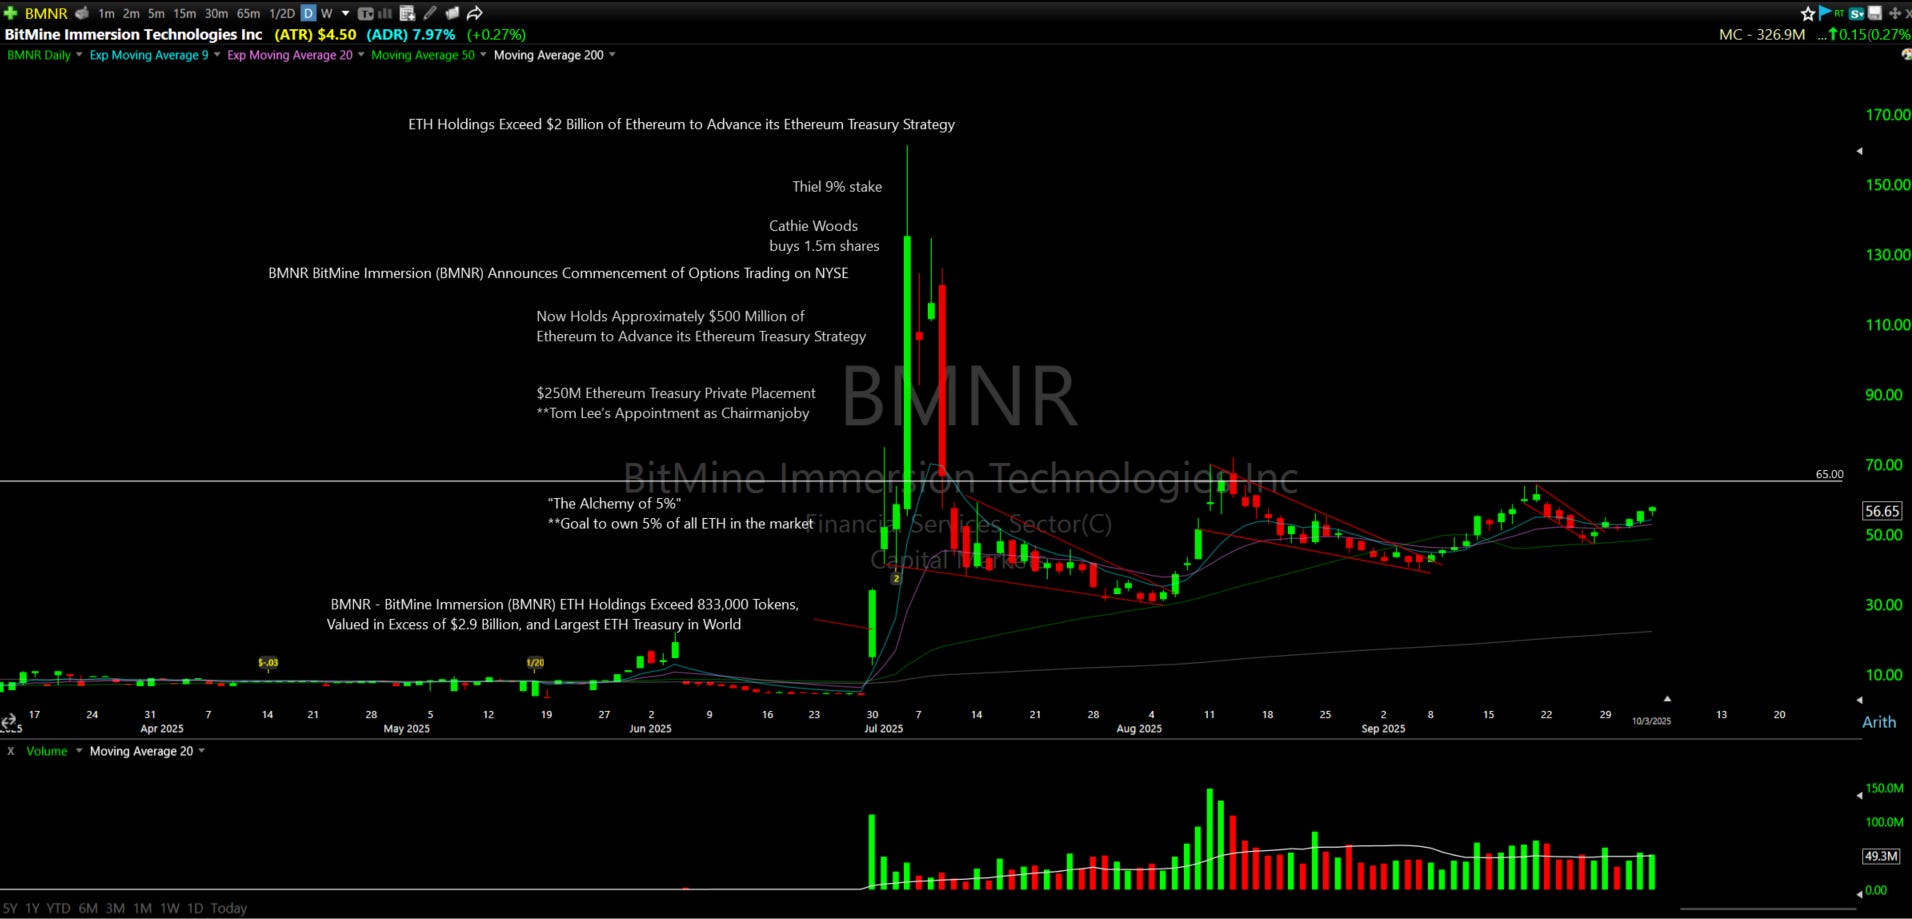Toggle the Arith price scale mode
Image resolution: width=1912 pixels, height=919 pixels.
(x=1878, y=722)
